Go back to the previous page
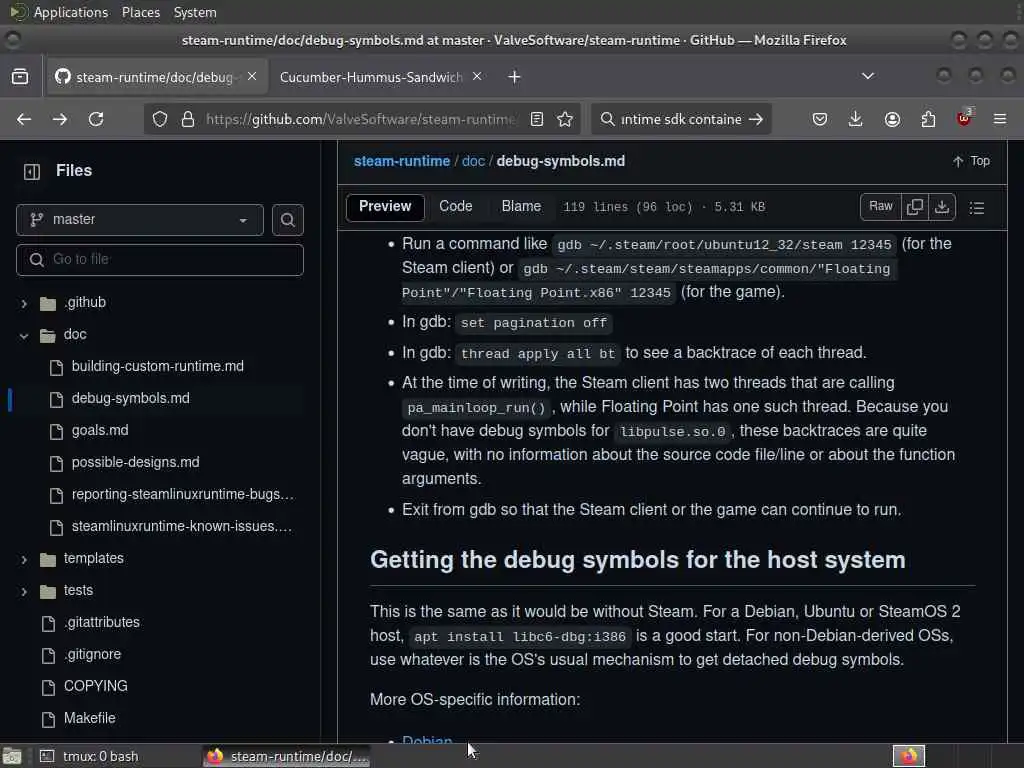The height and width of the screenshot is (768, 1024). [x=24, y=120]
